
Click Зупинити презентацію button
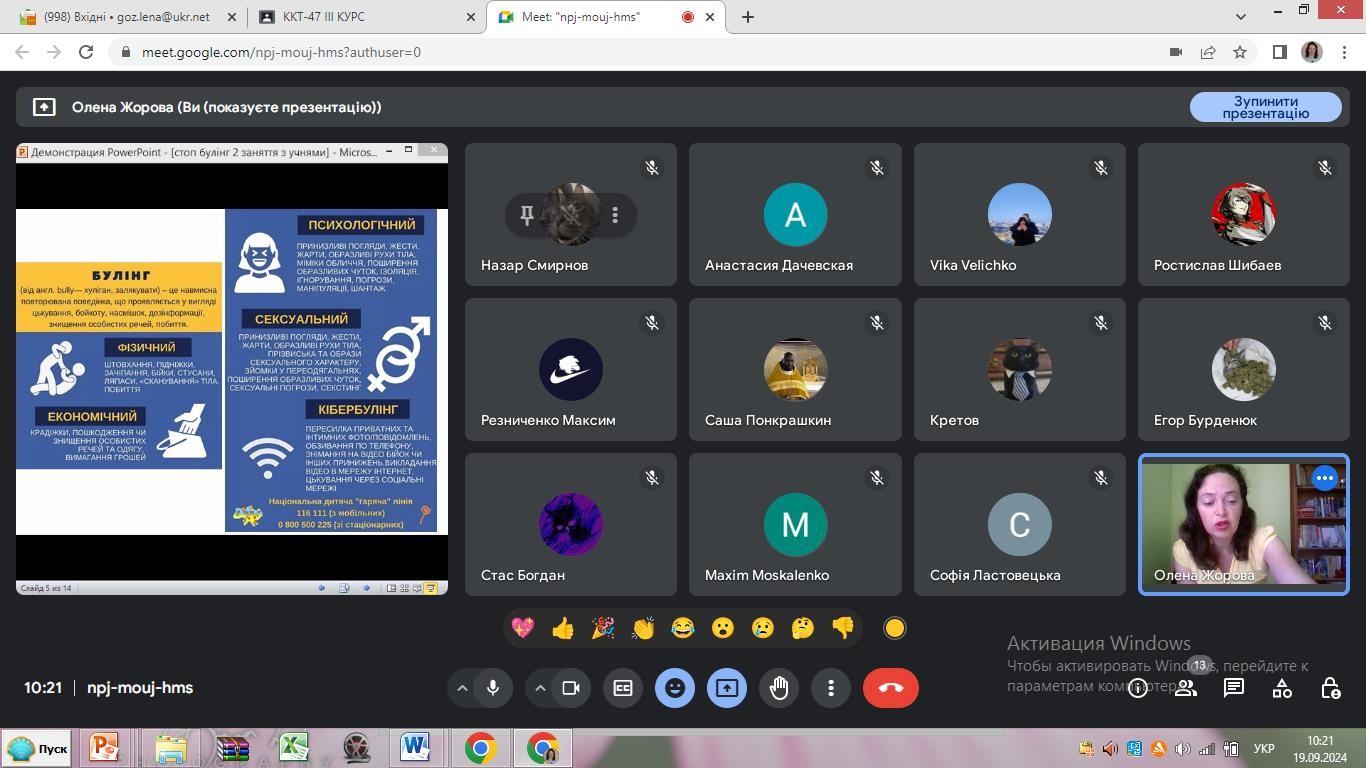pyautogui.click(x=1265, y=107)
